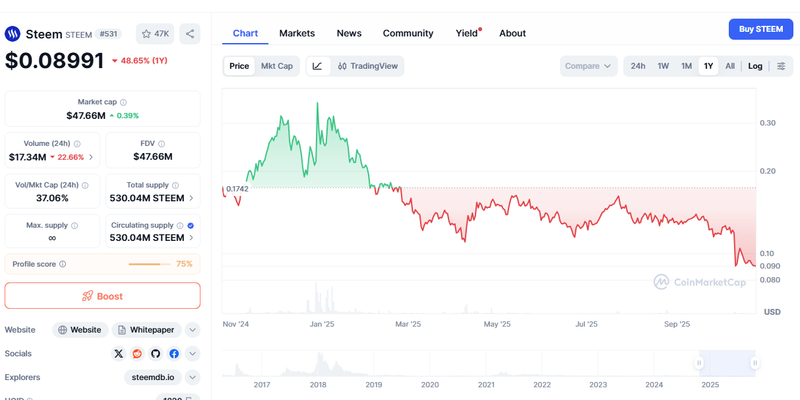Select the line chart type icon
800x400 pixels.
(317, 66)
